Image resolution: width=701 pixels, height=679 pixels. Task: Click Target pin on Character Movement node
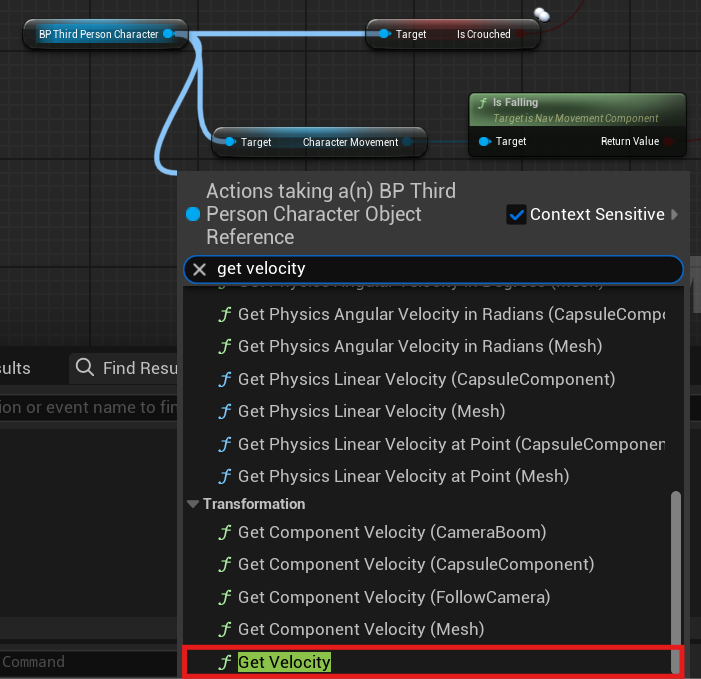coord(230,142)
